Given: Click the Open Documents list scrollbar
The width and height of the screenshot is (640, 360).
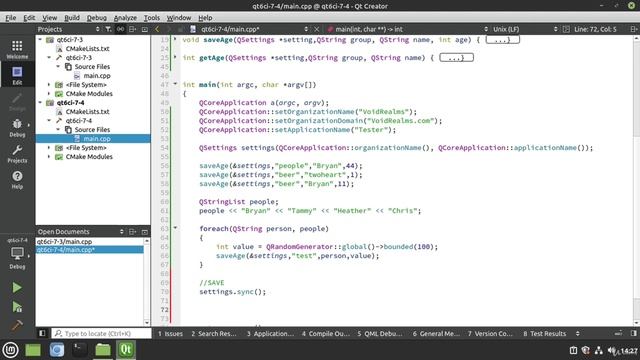Looking at the screenshot, I should point(147,282).
